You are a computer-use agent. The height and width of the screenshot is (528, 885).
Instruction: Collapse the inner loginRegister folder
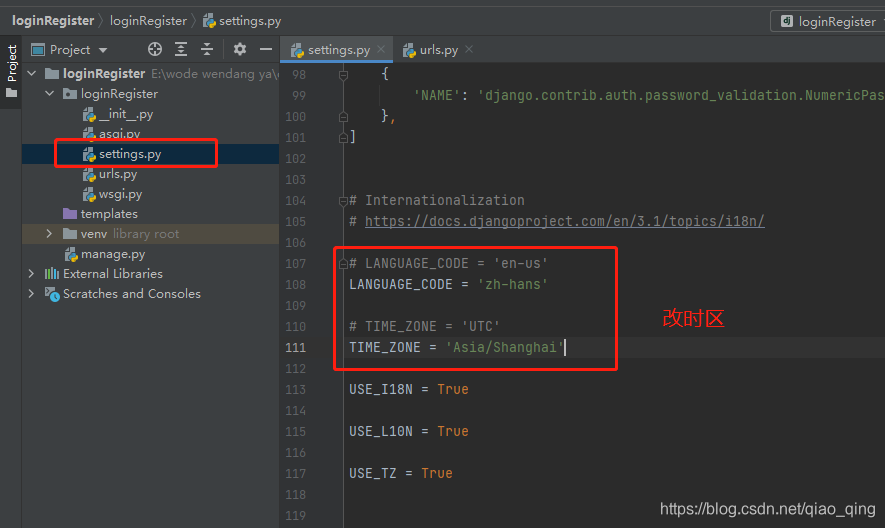(x=50, y=93)
